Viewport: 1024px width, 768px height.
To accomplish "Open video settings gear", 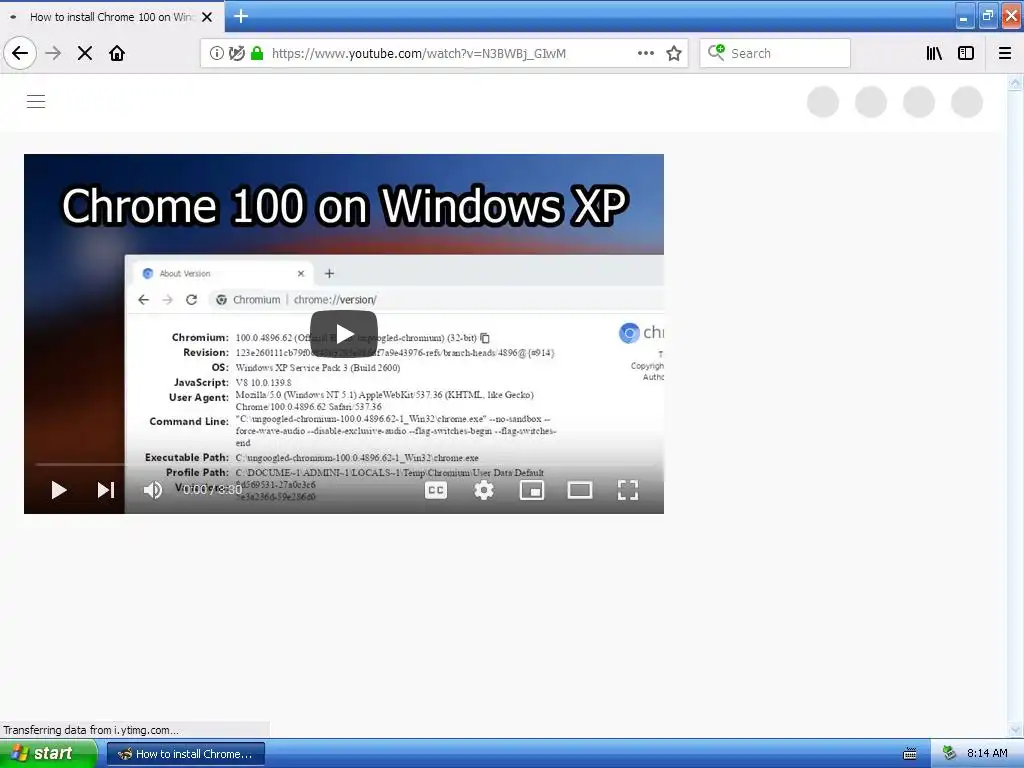I will (x=483, y=490).
